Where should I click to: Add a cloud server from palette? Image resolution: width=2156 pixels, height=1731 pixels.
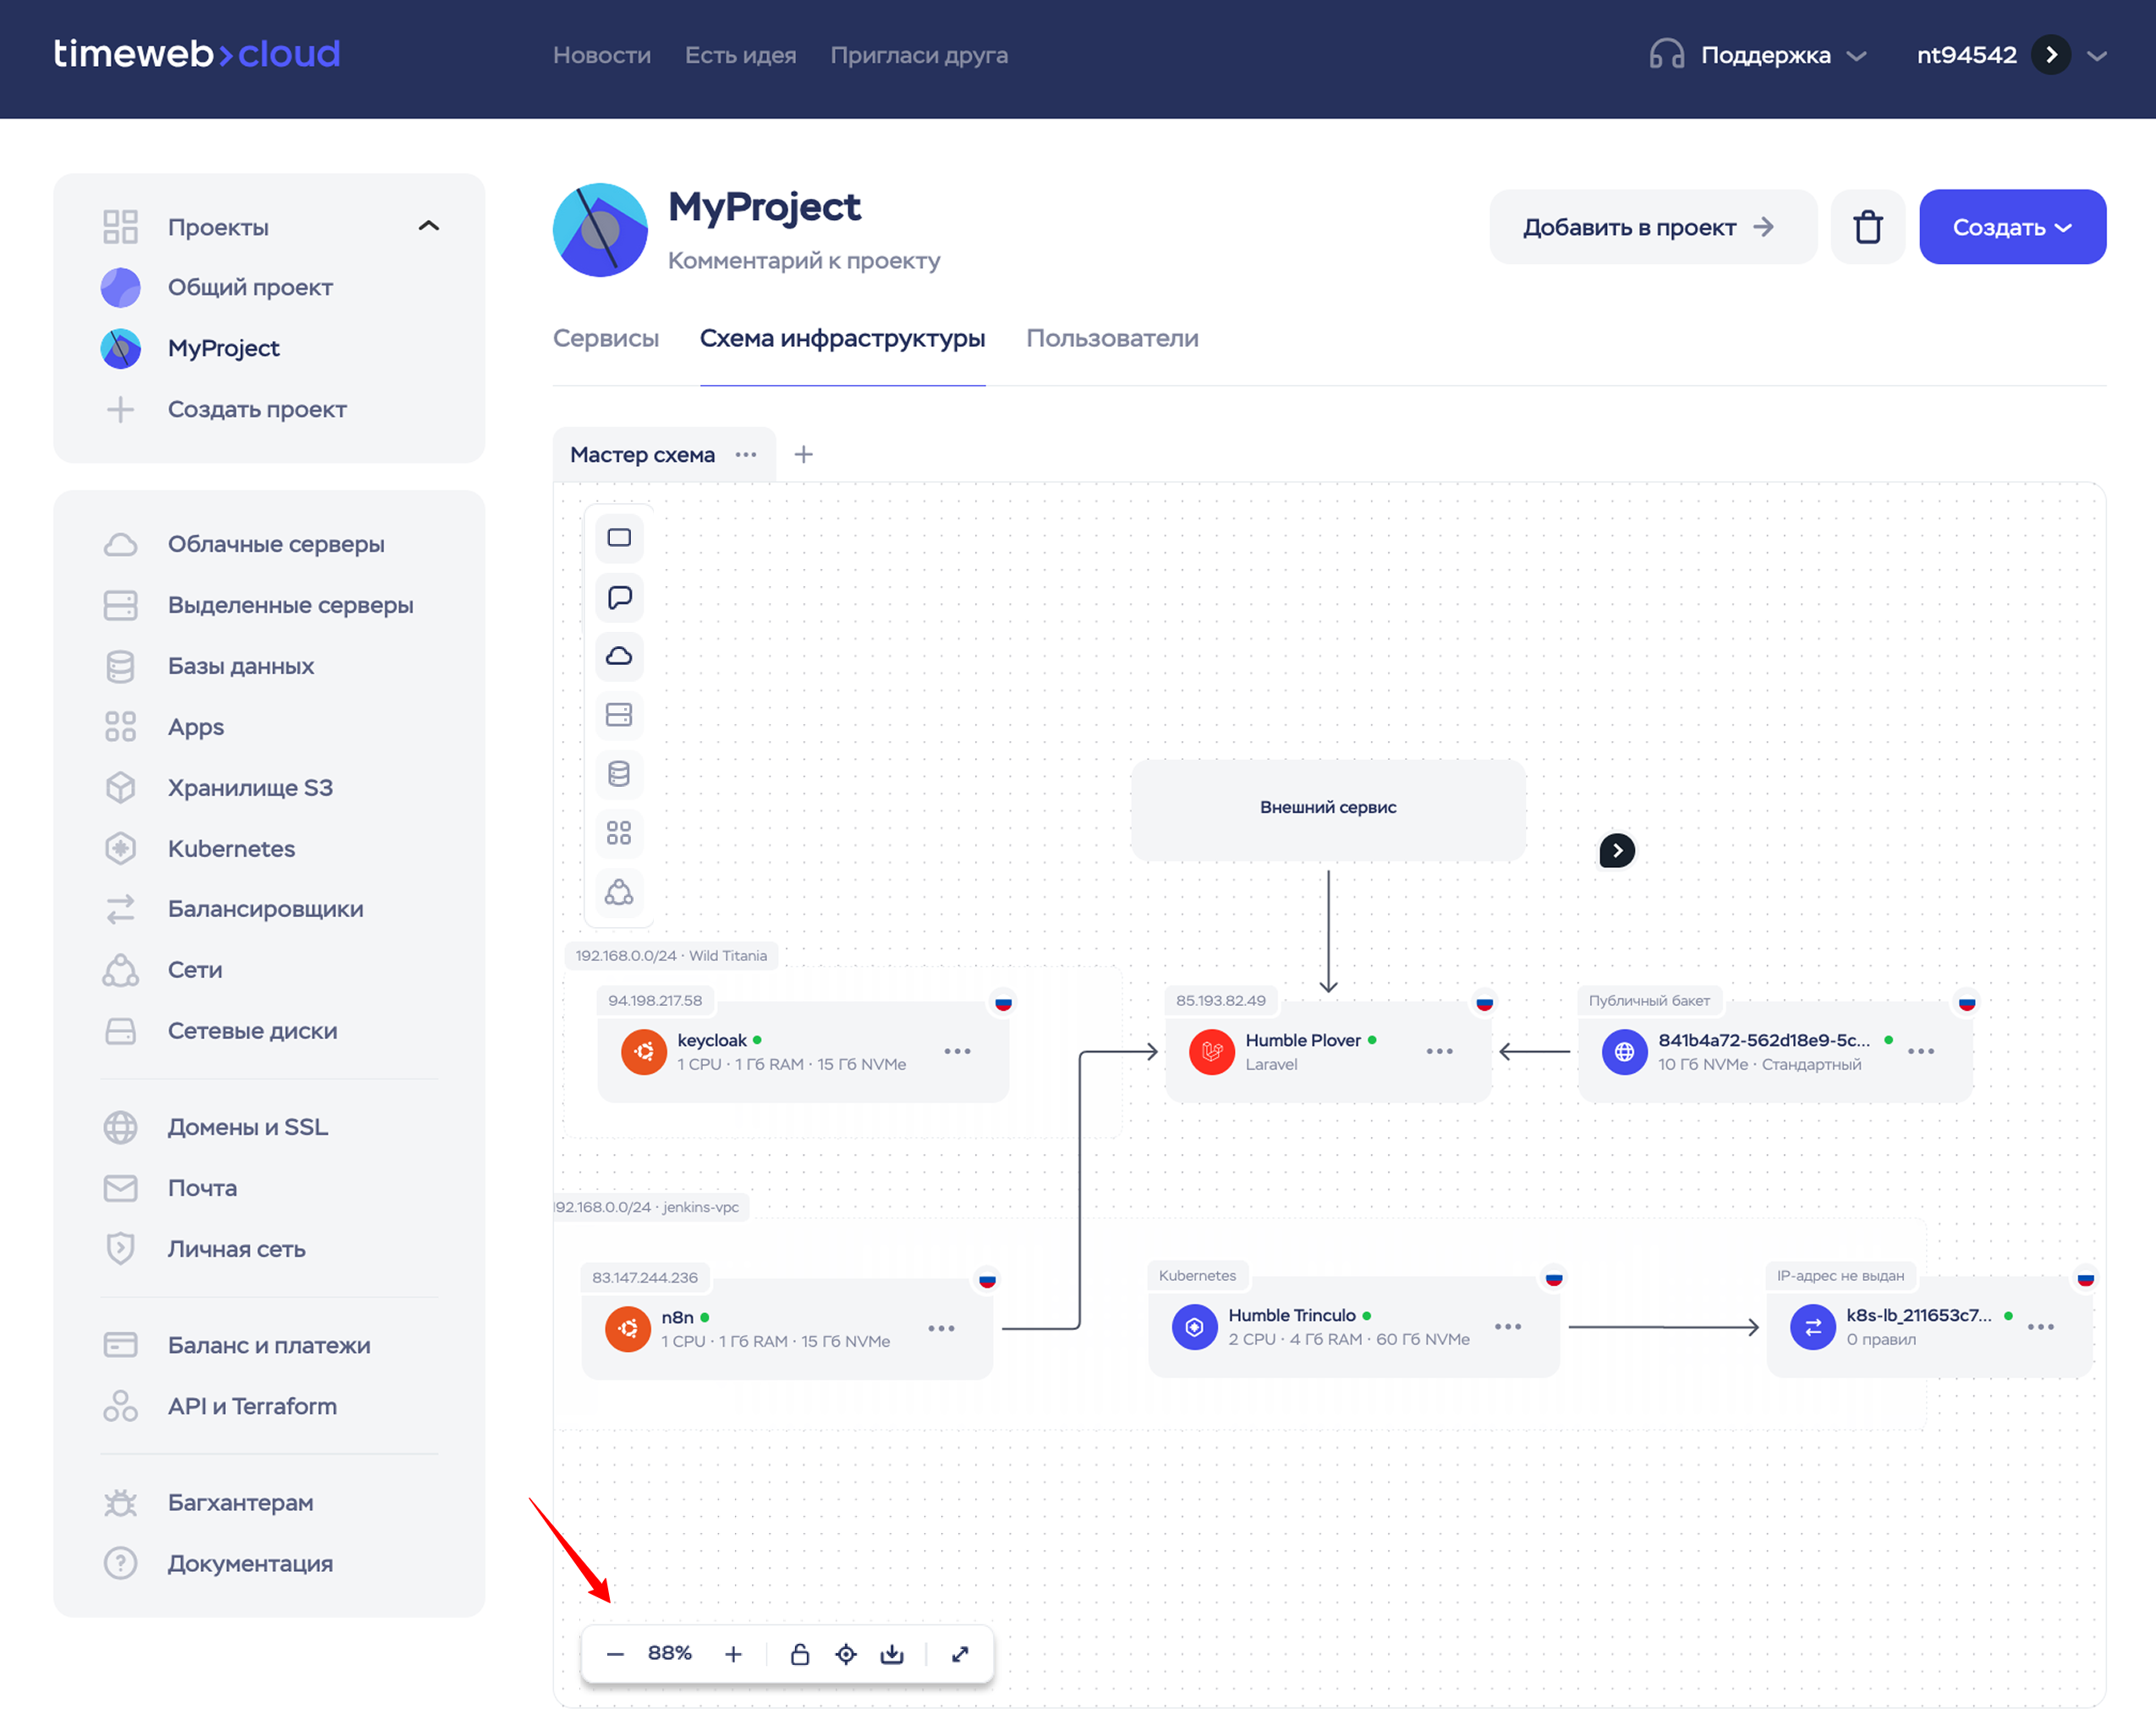pyautogui.click(x=619, y=656)
